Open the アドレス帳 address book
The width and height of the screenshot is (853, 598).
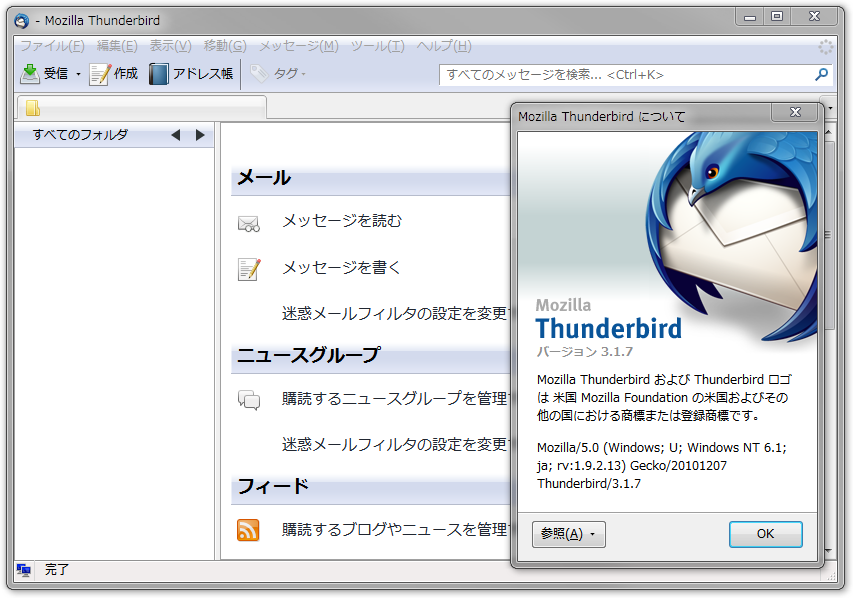pos(191,73)
